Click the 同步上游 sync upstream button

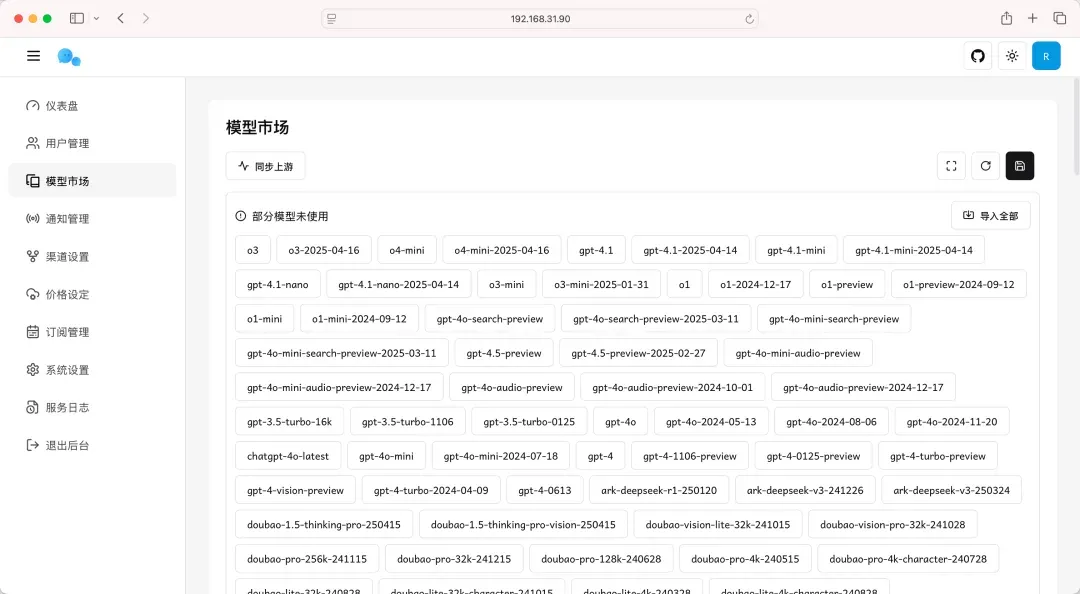point(265,166)
